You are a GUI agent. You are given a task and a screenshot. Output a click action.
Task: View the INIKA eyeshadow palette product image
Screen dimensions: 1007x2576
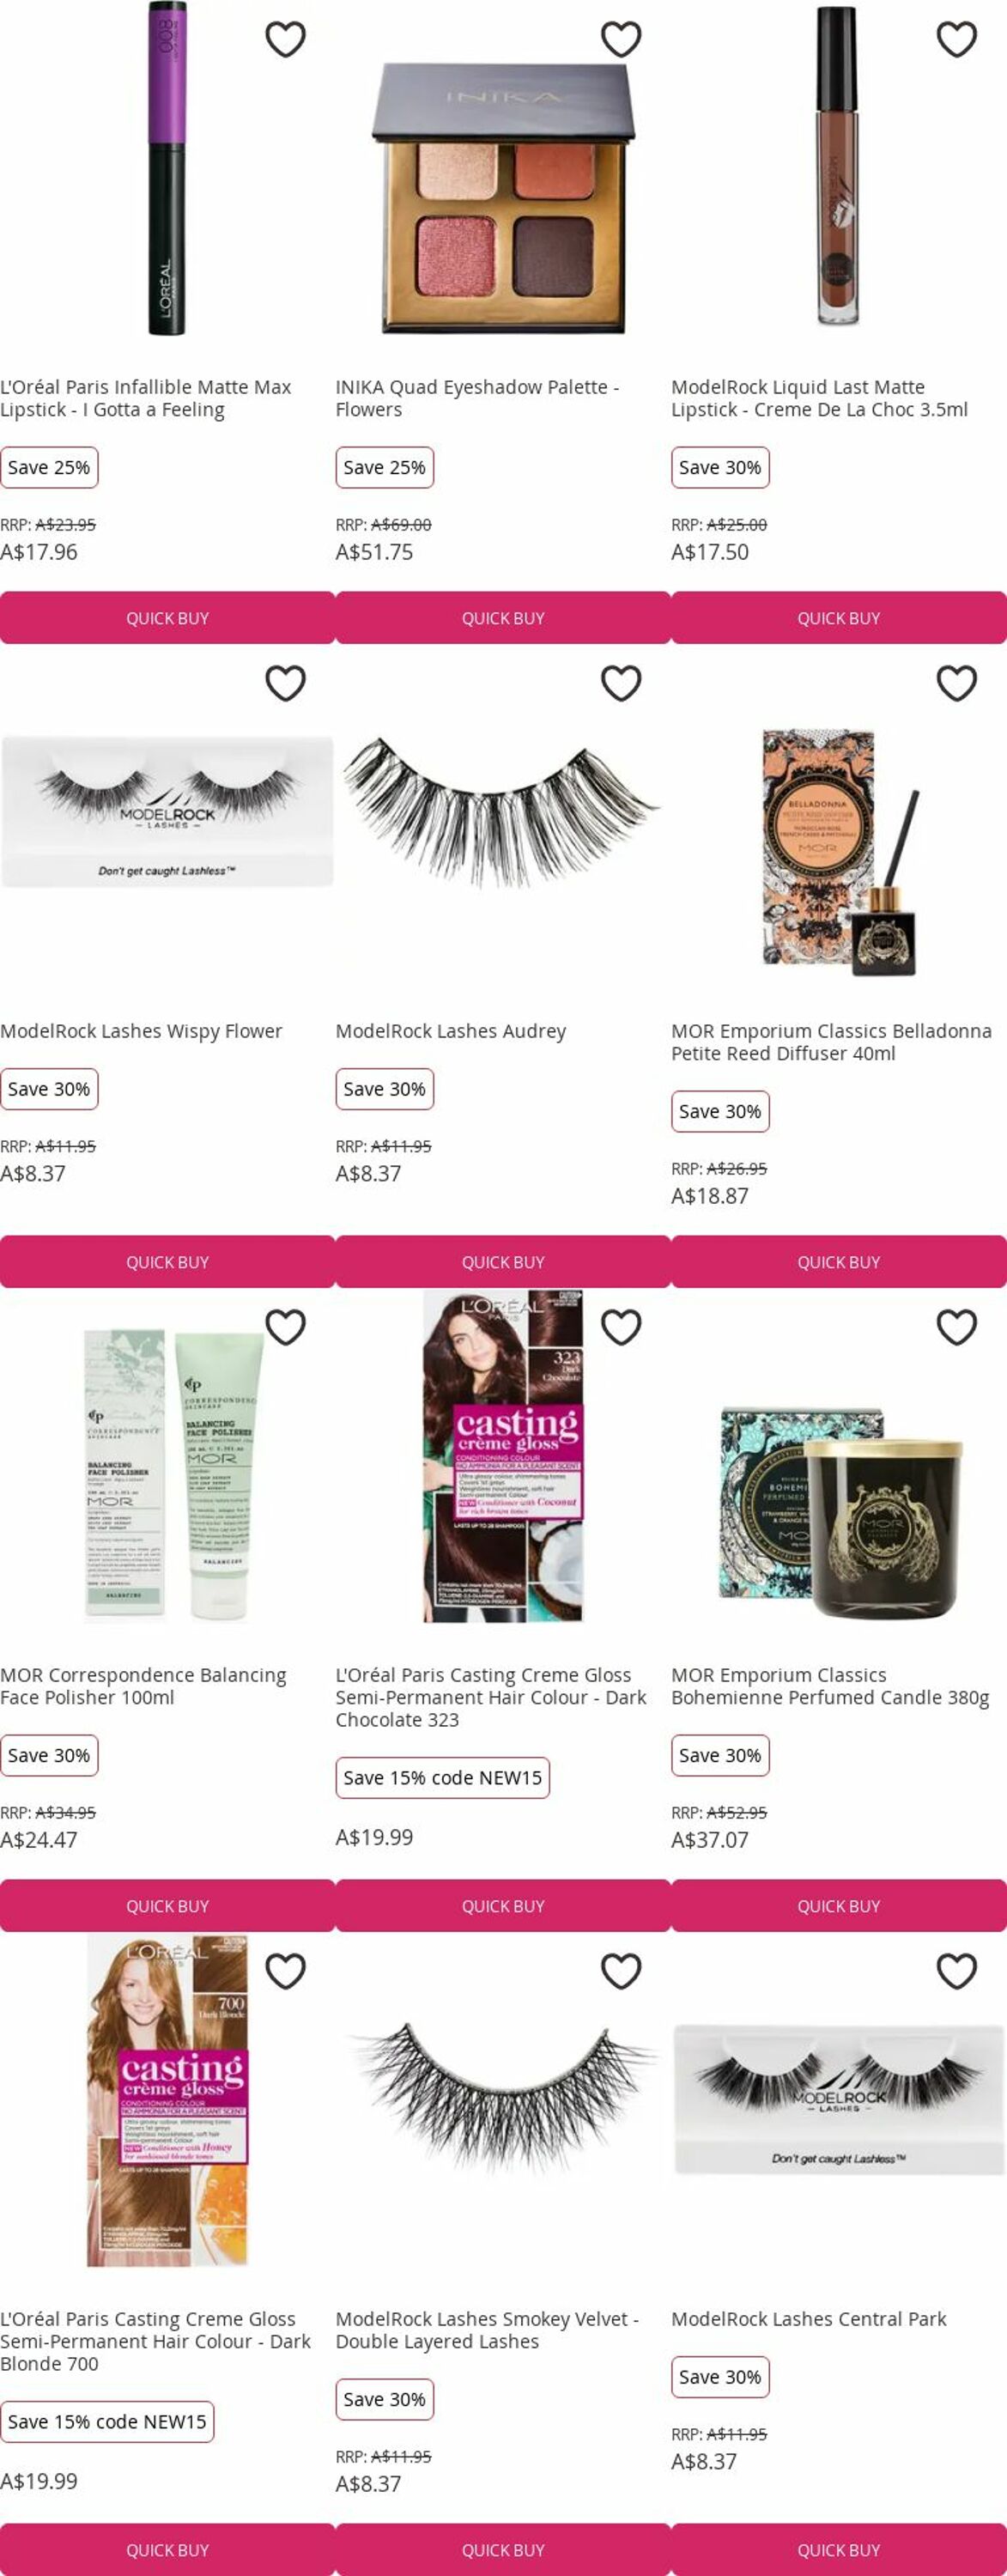[503, 198]
